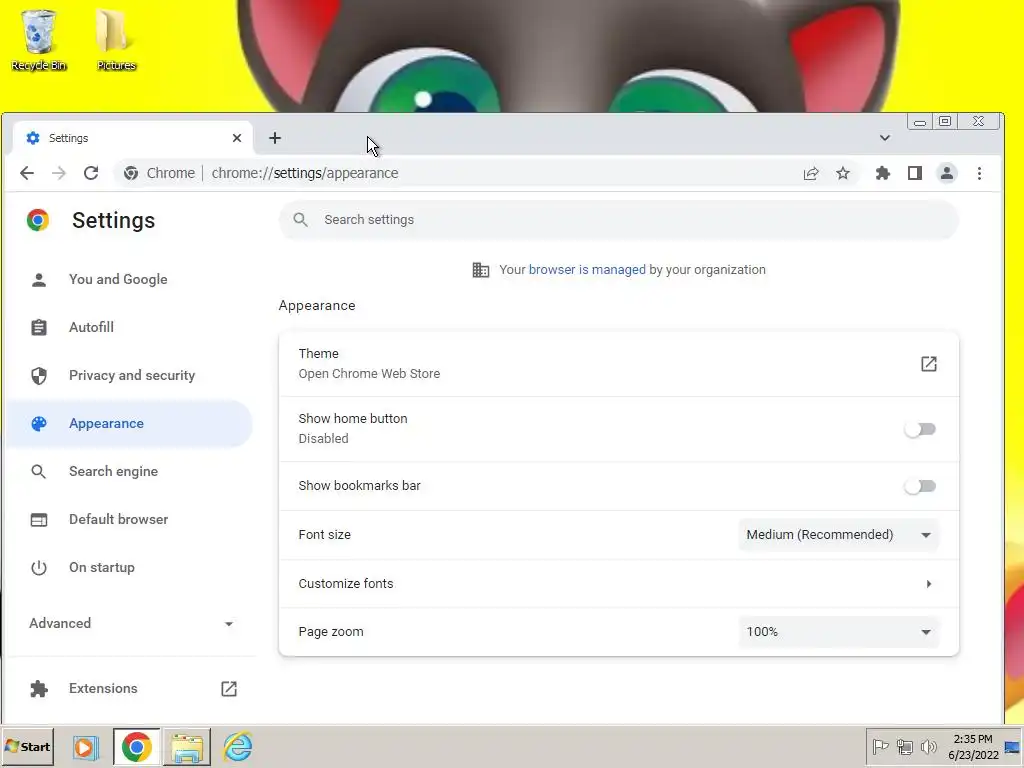Screen dimensions: 1024x768
Task: Open File Explorer from taskbar
Action: point(187,747)
